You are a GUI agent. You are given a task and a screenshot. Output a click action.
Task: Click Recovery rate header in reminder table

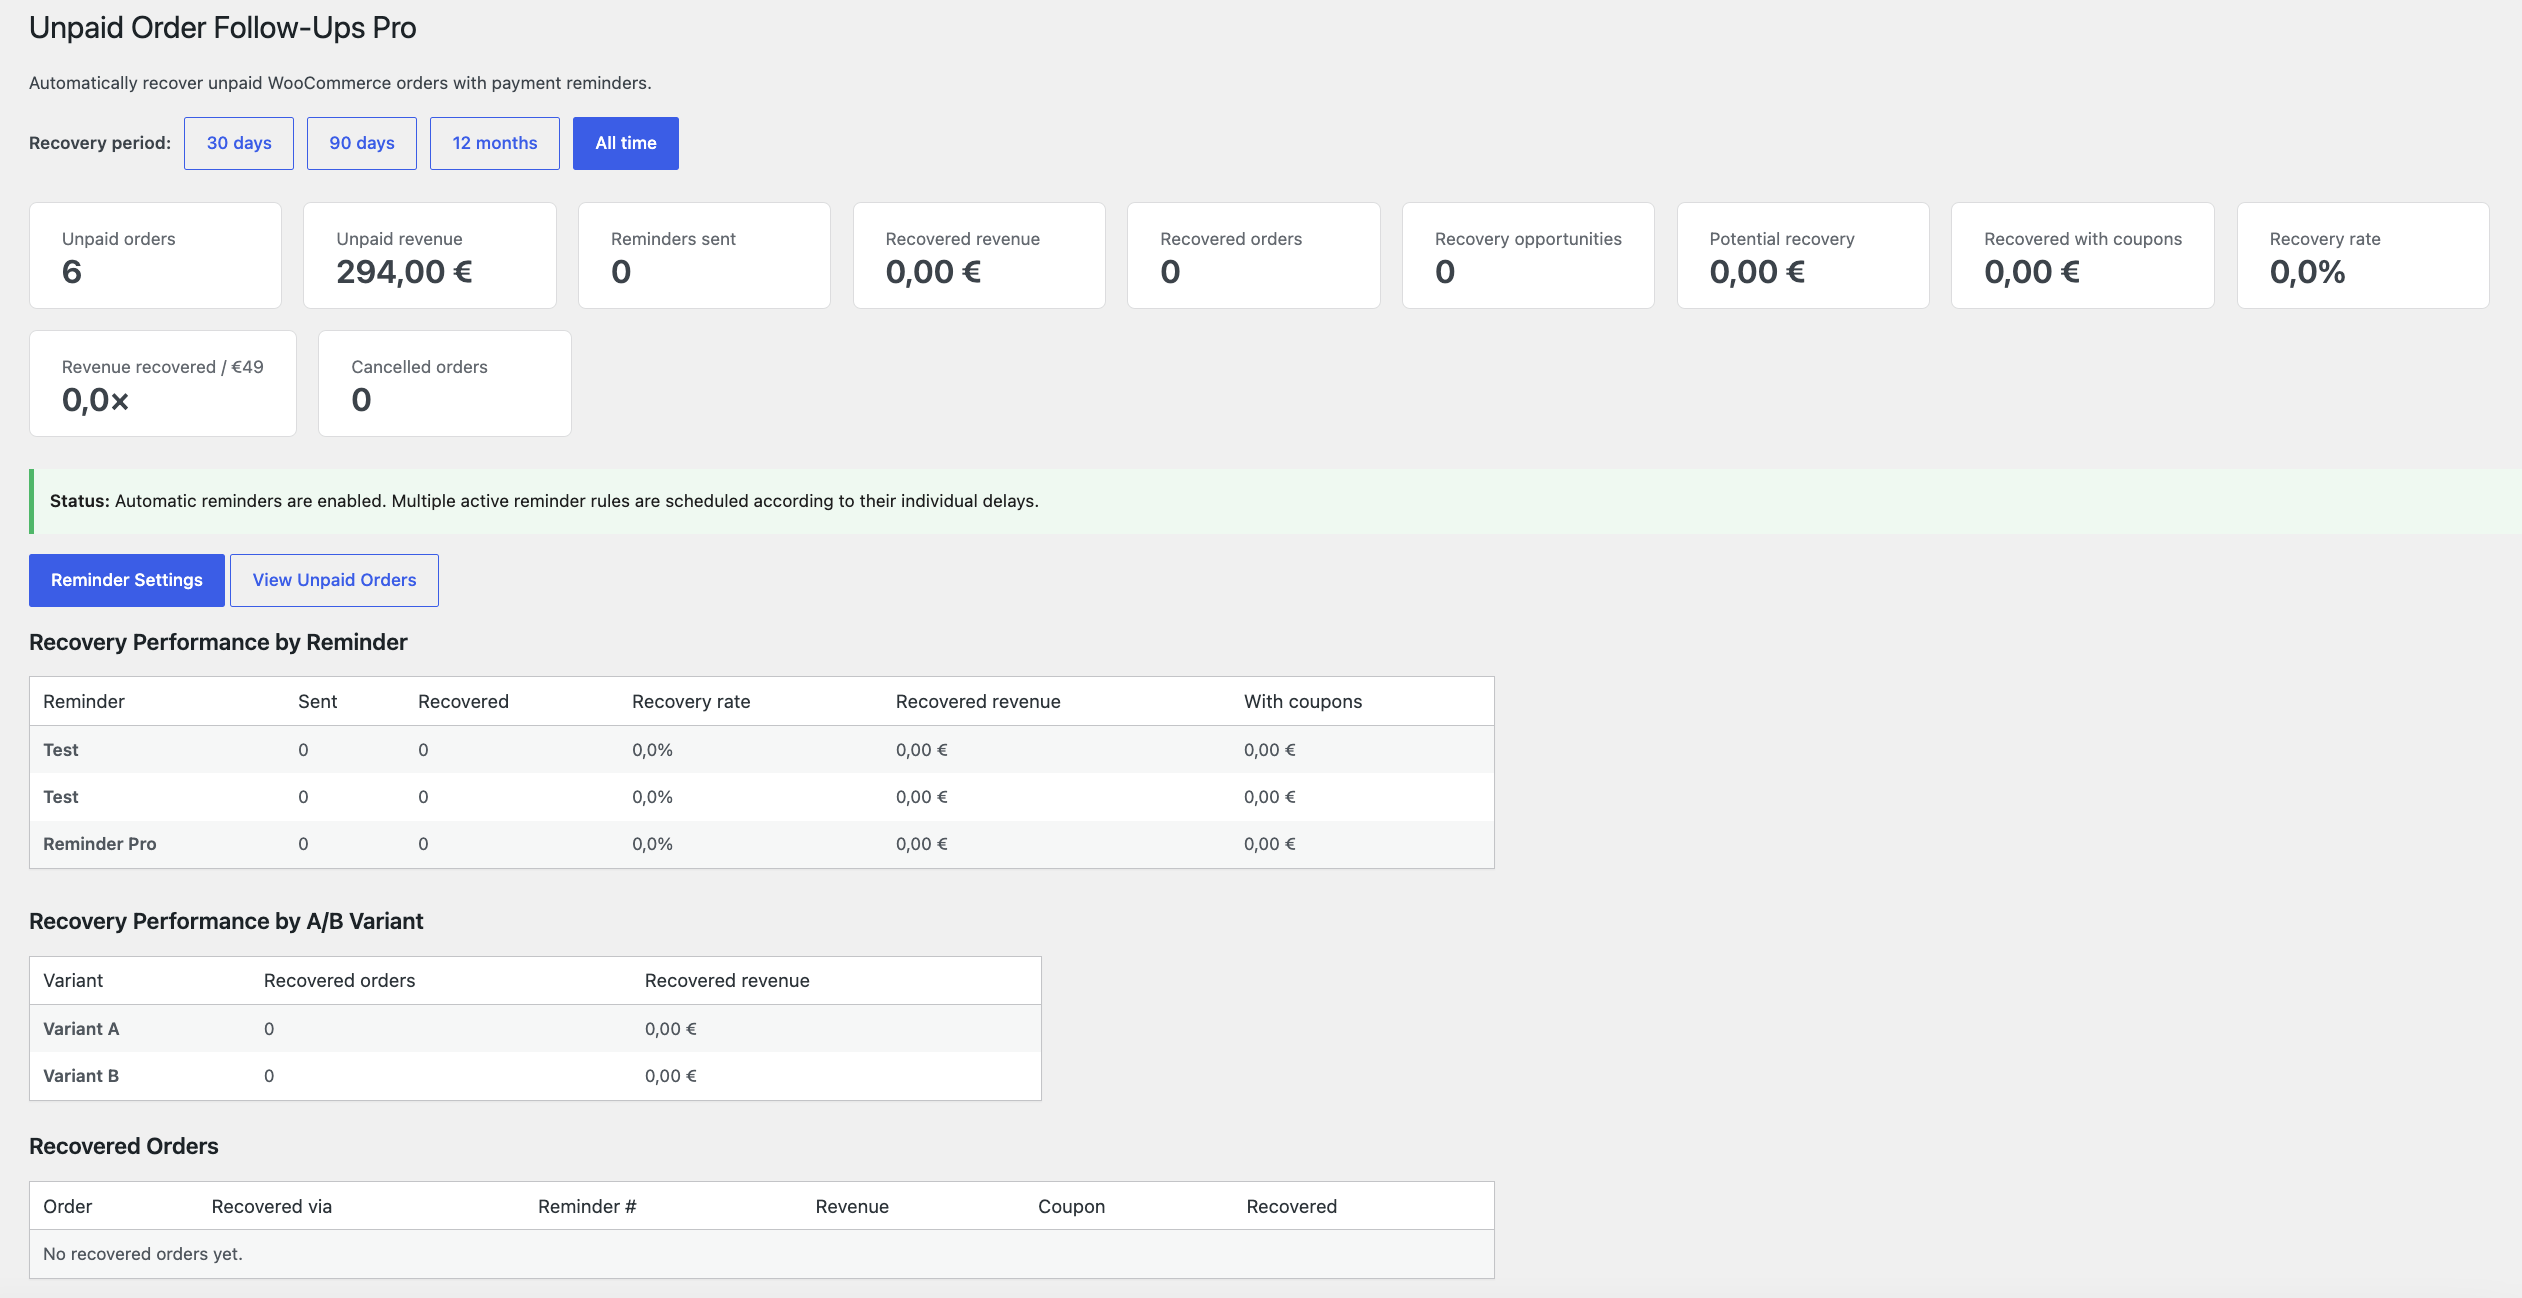[691, 702]
